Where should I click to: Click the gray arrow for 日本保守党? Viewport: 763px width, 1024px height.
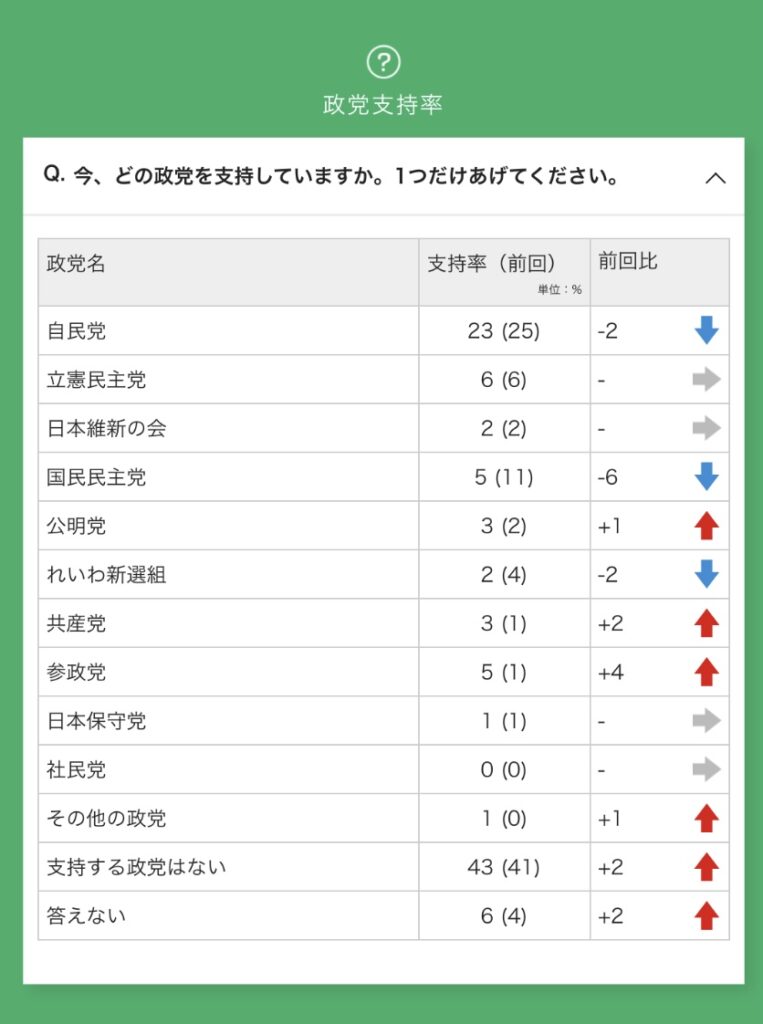pyautogui.click(x=707, y=720)
